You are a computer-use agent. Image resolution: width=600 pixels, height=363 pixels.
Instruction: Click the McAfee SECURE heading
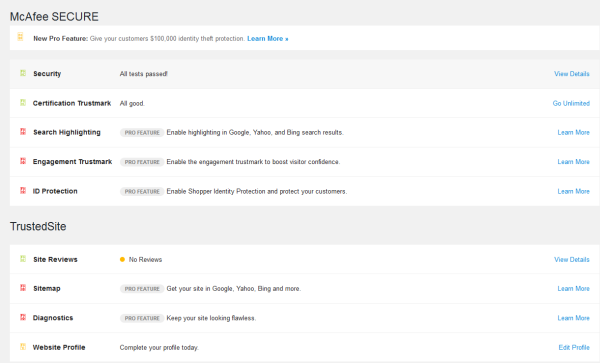[54, 16]
